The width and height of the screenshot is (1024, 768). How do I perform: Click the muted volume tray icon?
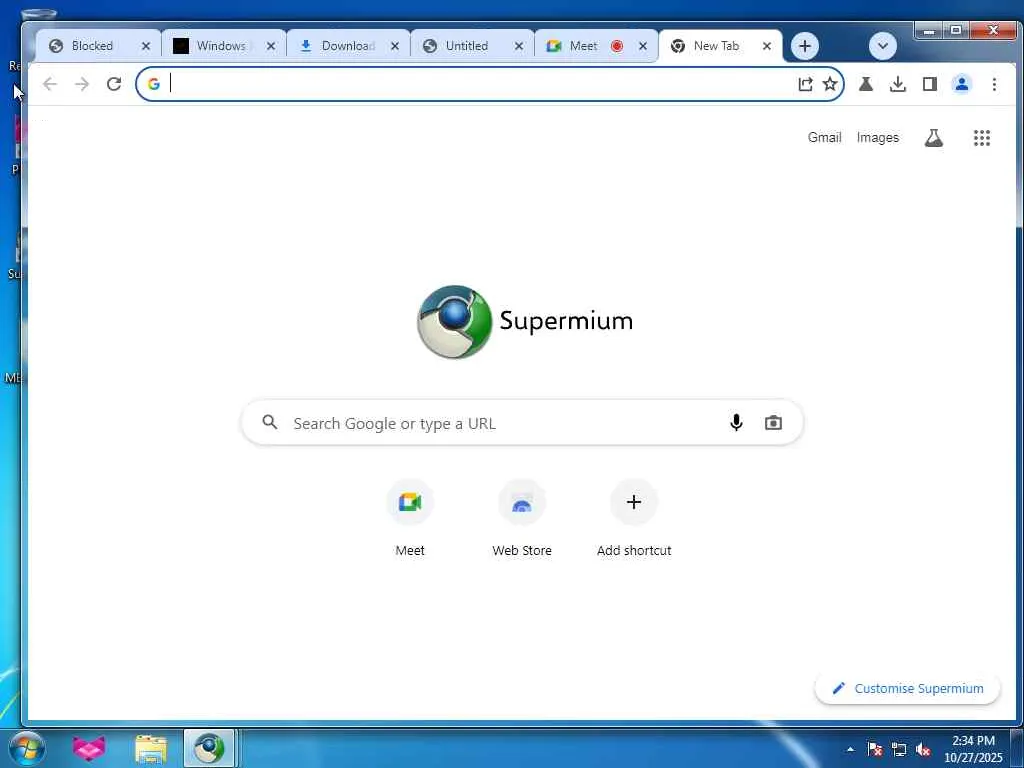pyautogui.click(x=923, y=749)
